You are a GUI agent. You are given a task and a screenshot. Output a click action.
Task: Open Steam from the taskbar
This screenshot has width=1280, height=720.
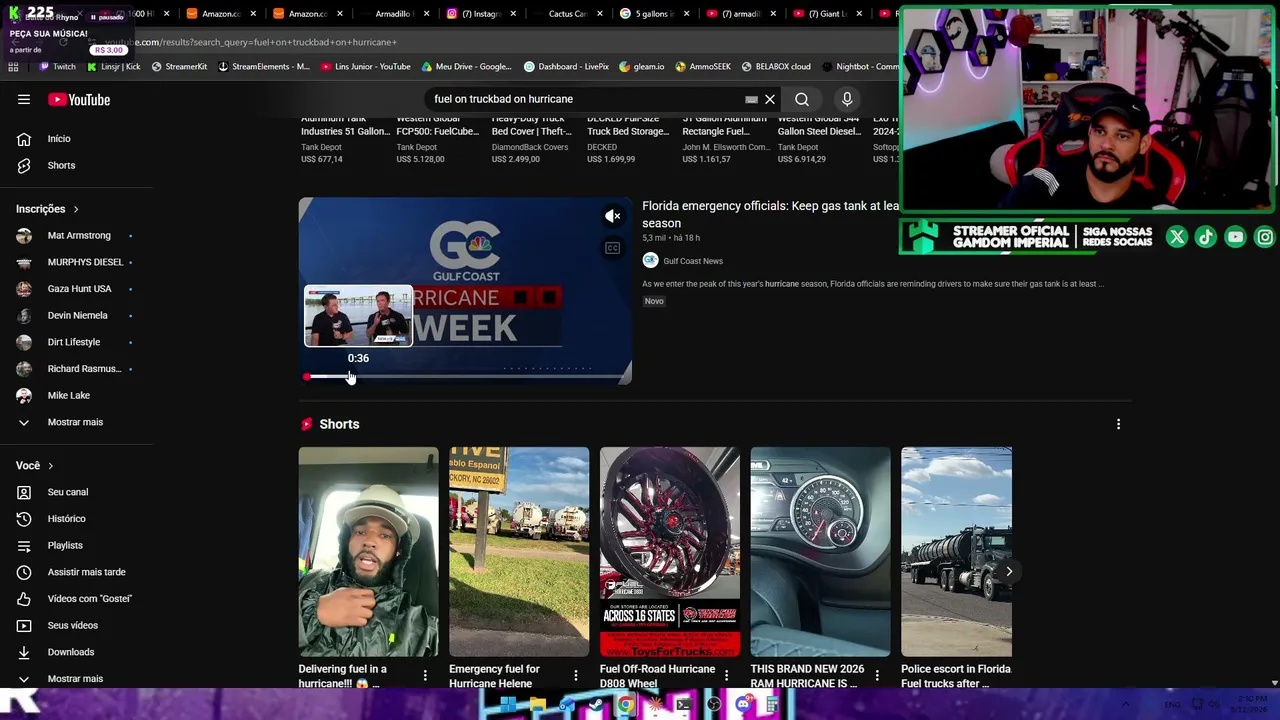pos(597,705)
